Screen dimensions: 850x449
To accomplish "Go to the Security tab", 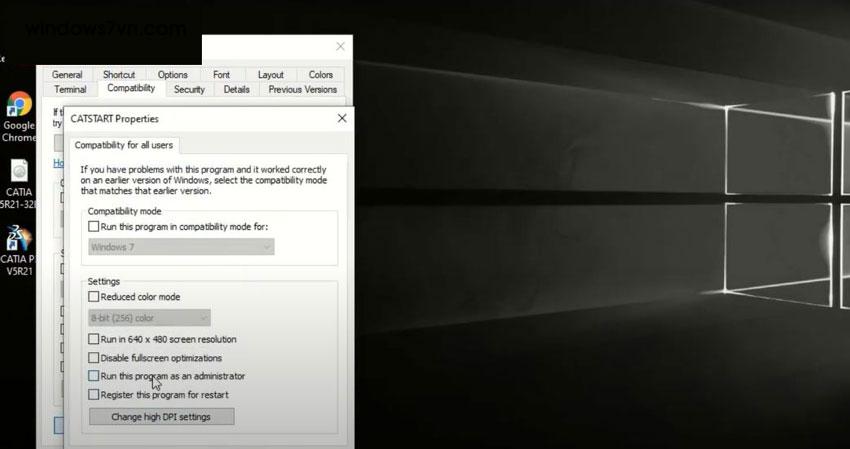I will tap(189, 90).
